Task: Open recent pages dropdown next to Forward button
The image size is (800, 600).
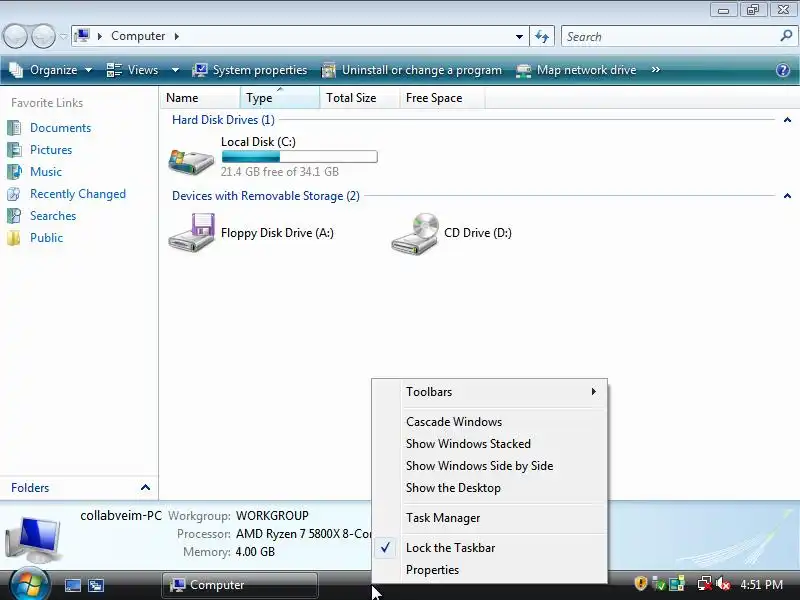Action: [63, 37]
